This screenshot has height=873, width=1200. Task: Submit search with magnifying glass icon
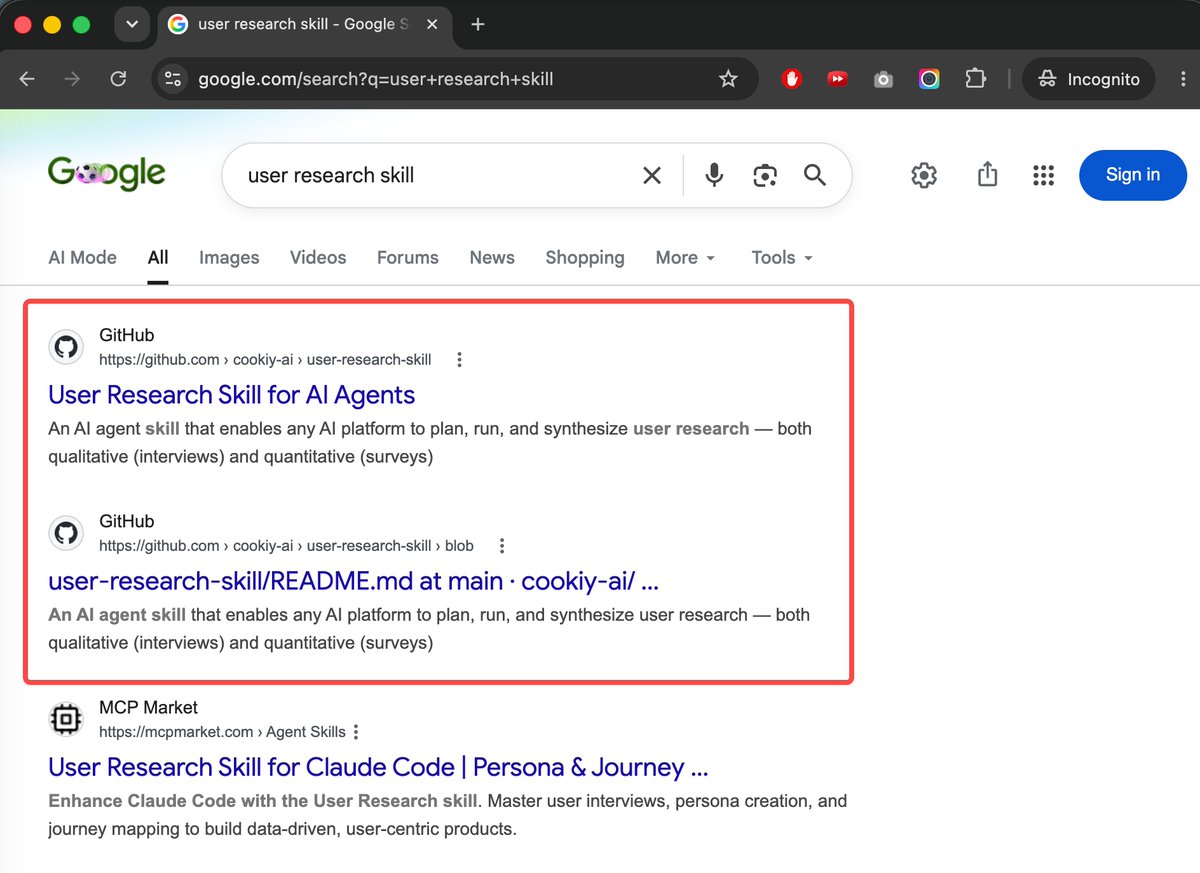815,175
